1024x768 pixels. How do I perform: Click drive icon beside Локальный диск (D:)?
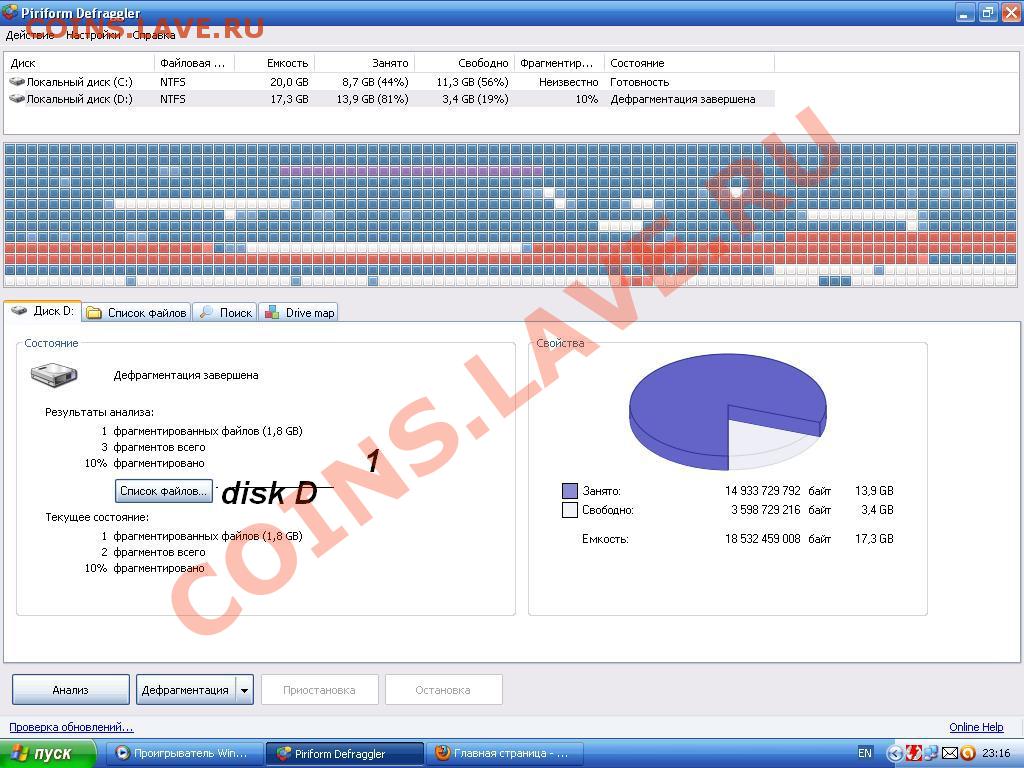point(16,99)
